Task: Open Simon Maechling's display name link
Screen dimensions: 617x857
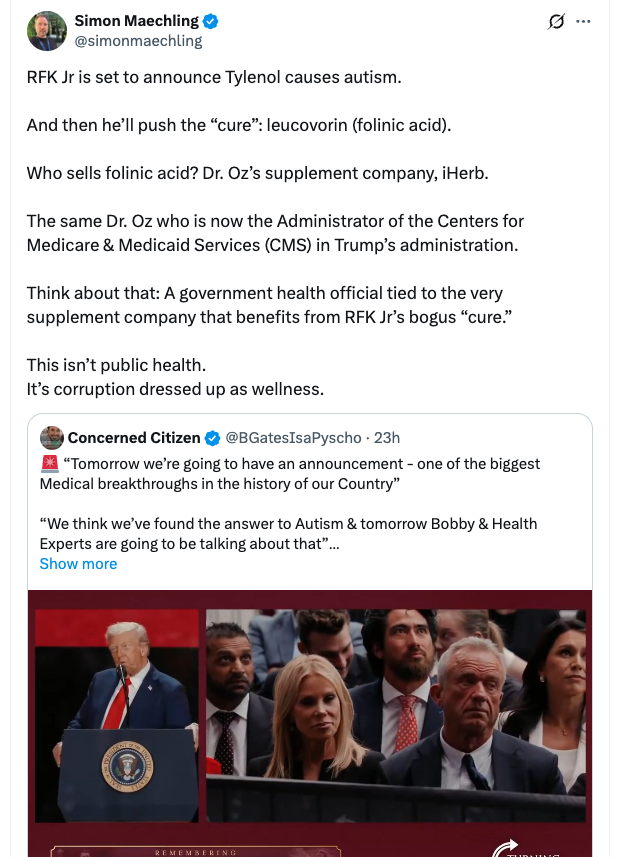Action: pos(138,21)
